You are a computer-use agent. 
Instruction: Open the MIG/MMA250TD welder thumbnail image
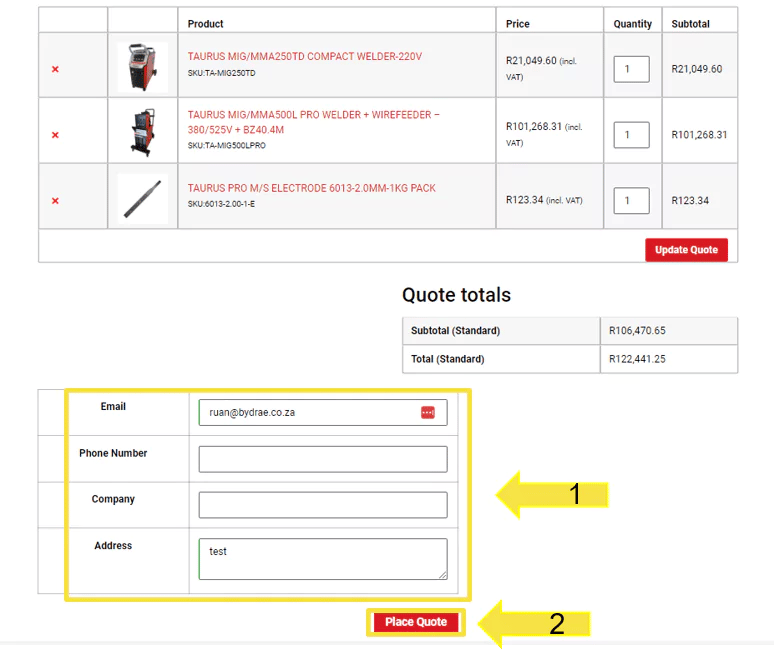pyautogui.click(x=142, y=67)
